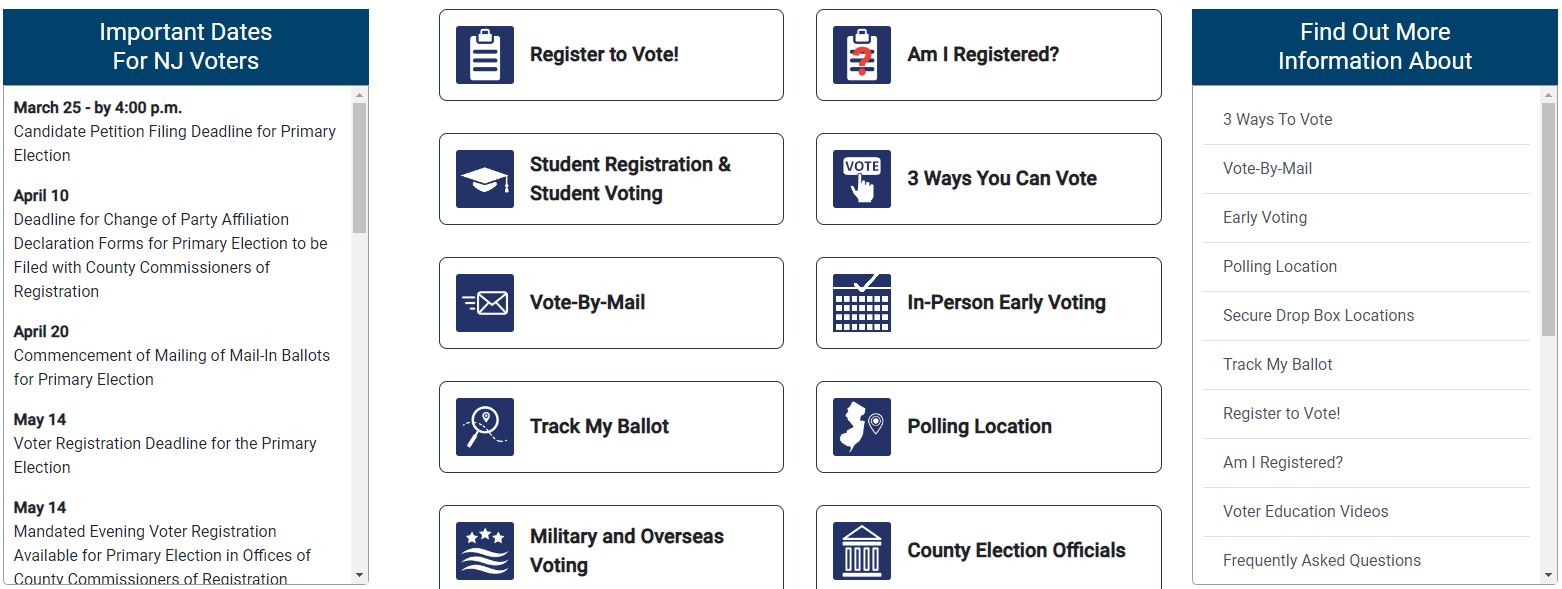Open Secure Drop Box Locations link
Screen dimensions: 1562x589
point(1318,315)
